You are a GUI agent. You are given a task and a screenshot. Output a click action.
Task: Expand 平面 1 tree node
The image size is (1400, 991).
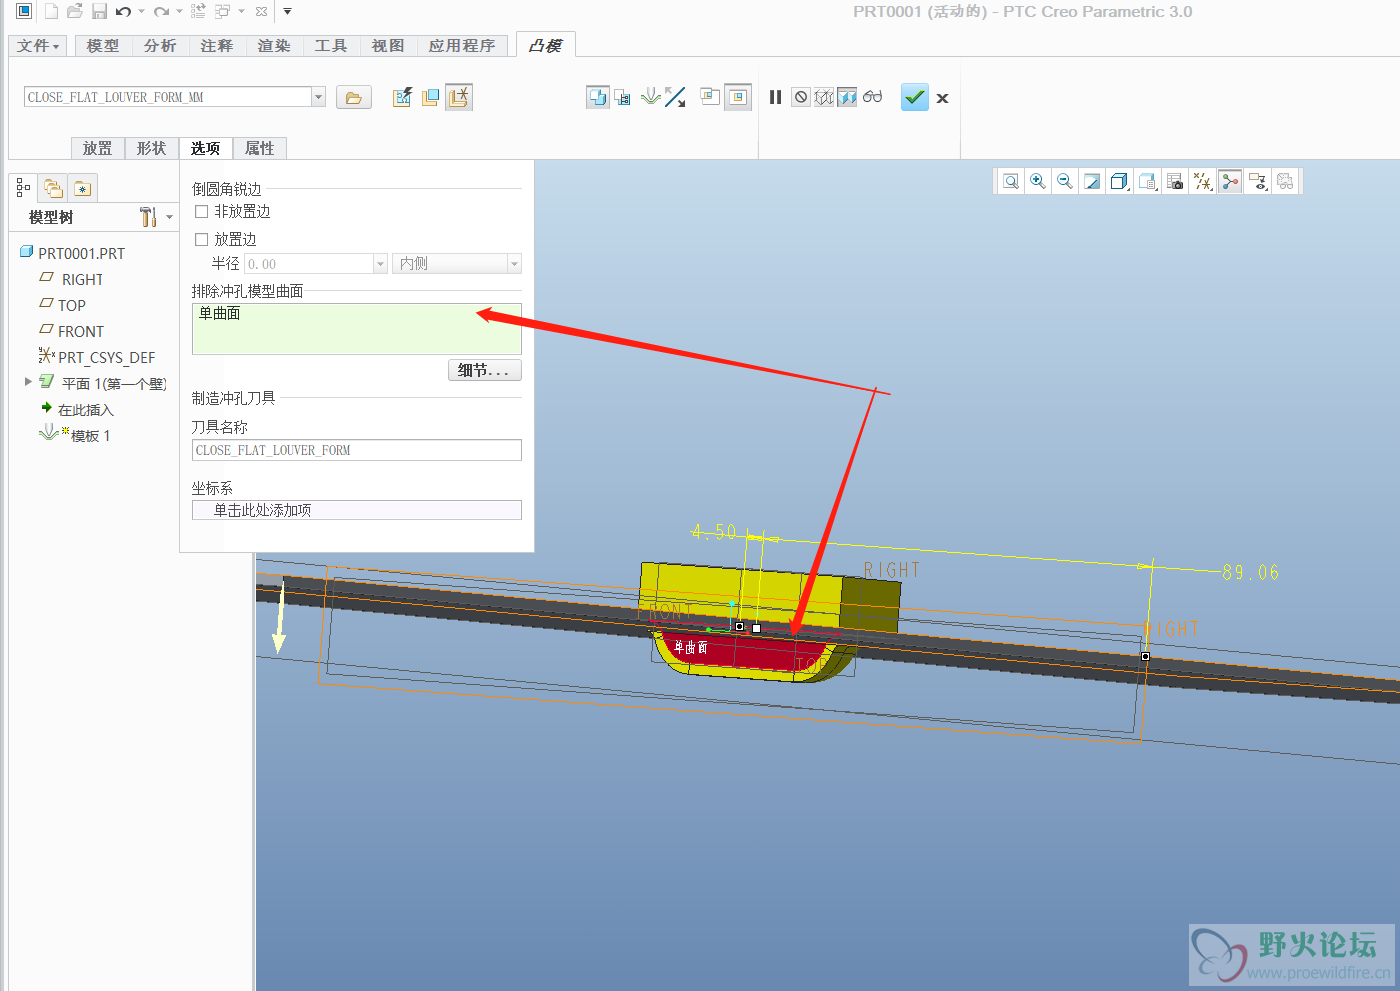pos(28,382)
